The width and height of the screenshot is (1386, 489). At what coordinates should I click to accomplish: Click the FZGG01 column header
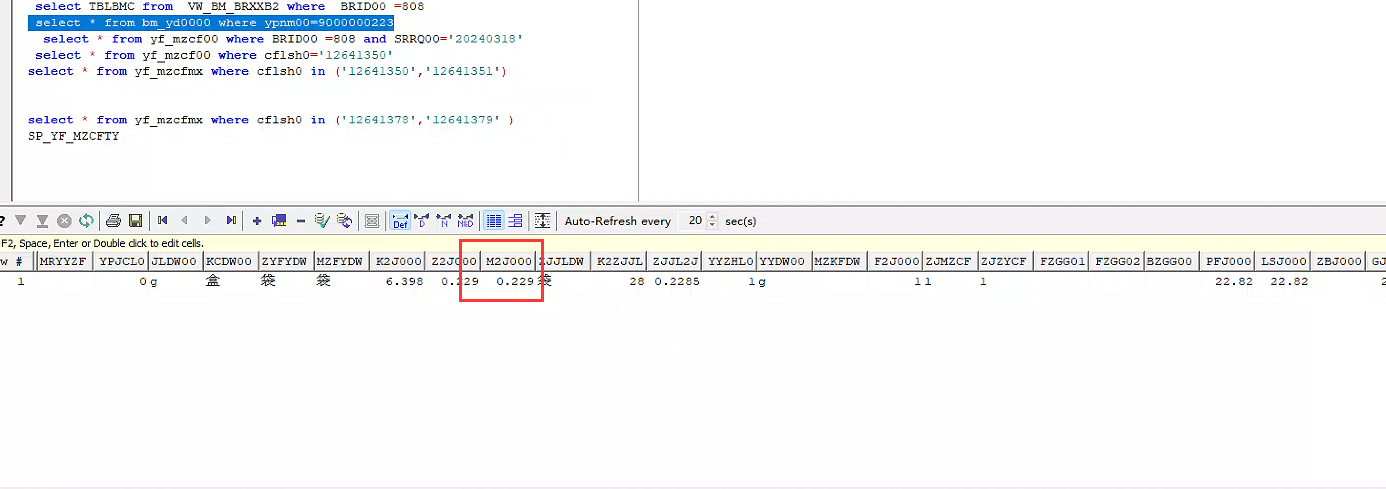pyautogui.click(x=1062, y=261)
